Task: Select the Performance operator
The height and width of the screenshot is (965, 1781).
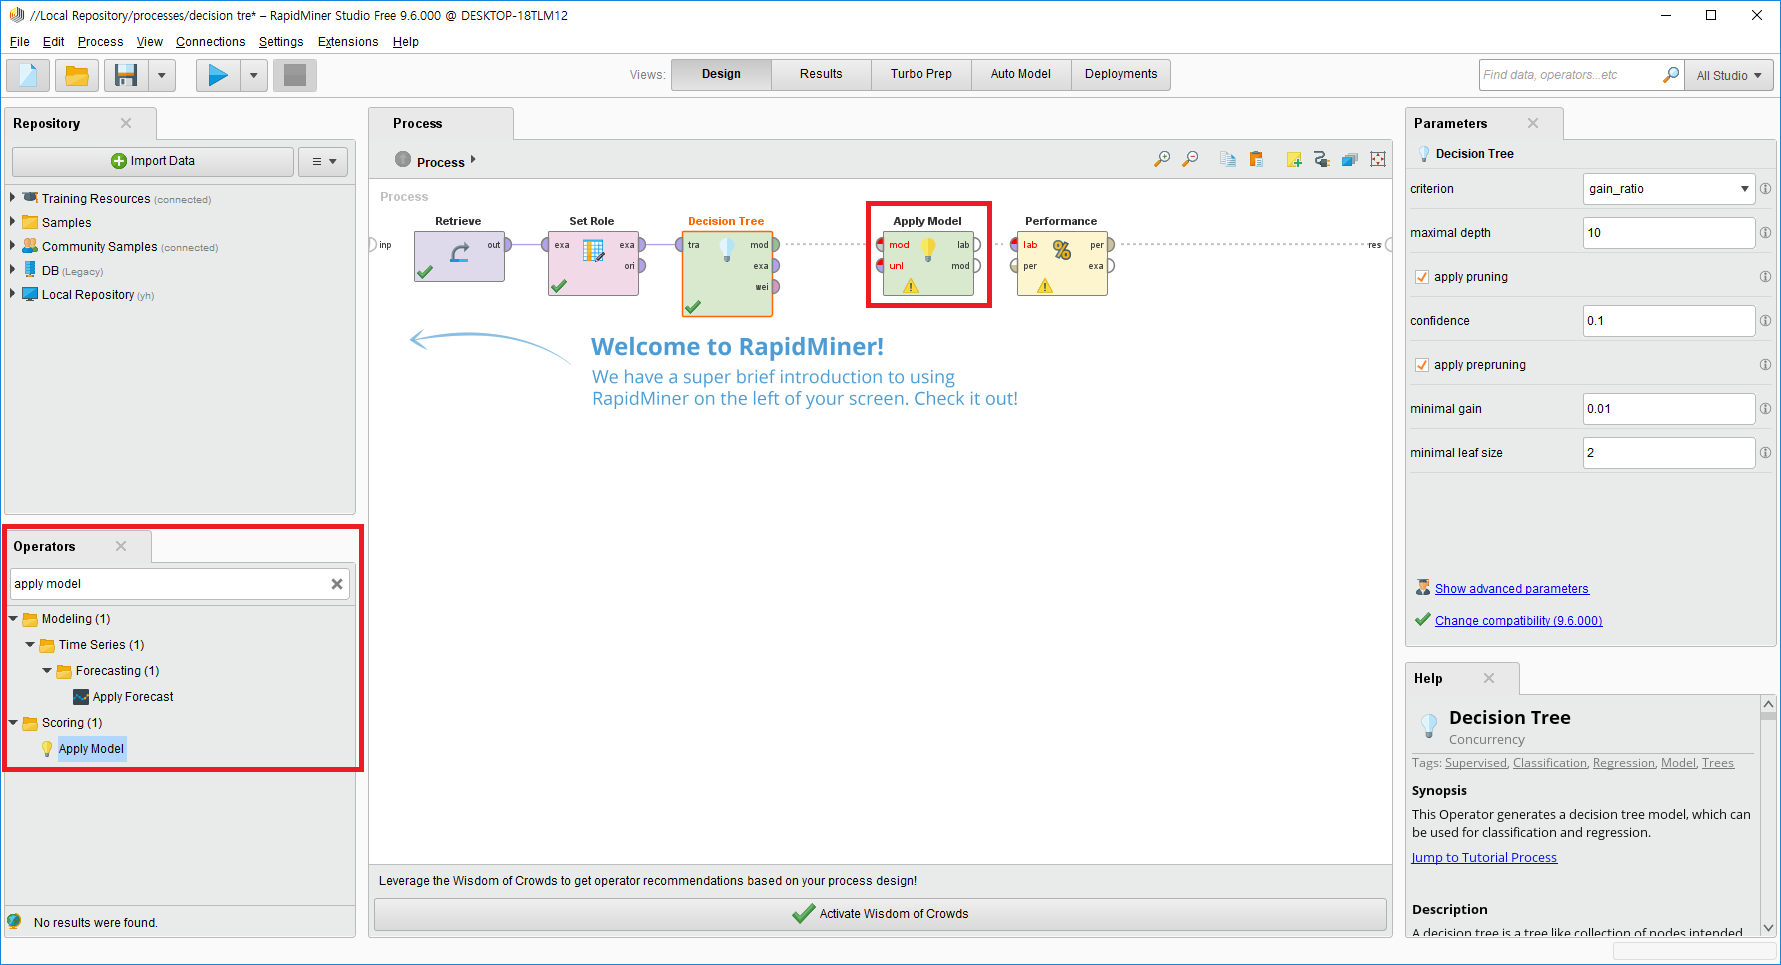Action: (x=1062, y=263)
